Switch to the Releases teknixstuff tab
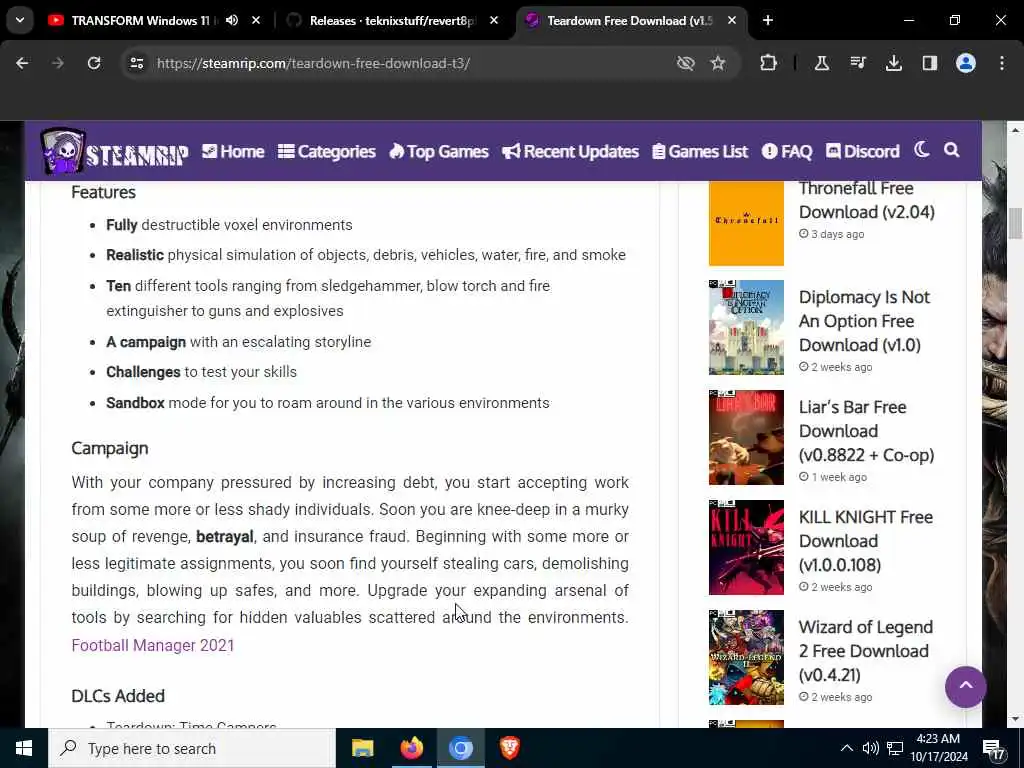Image resolution: width=1024 pixels, height=768 pixels. point(392,20)
